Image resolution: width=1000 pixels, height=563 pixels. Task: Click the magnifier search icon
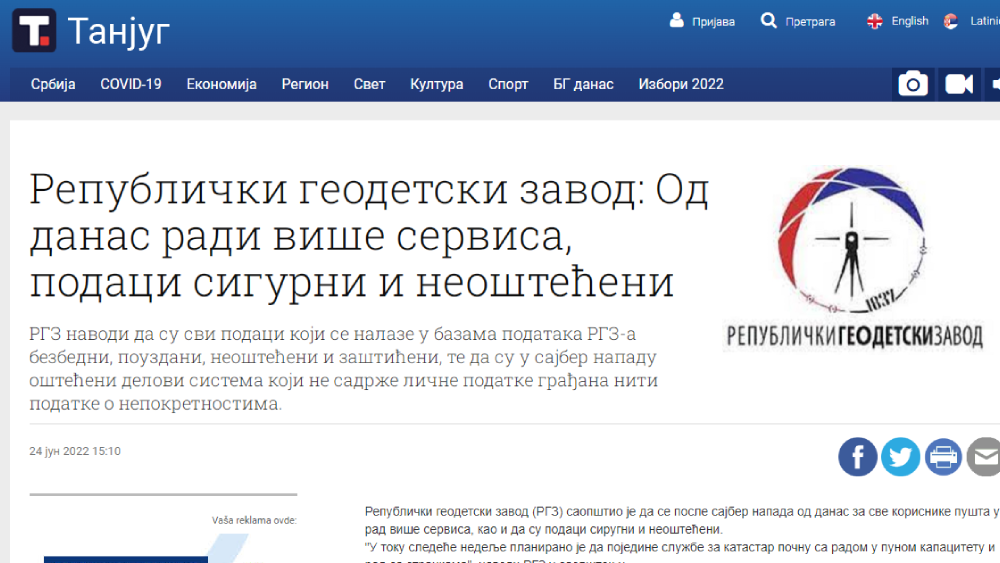[768, 20]
